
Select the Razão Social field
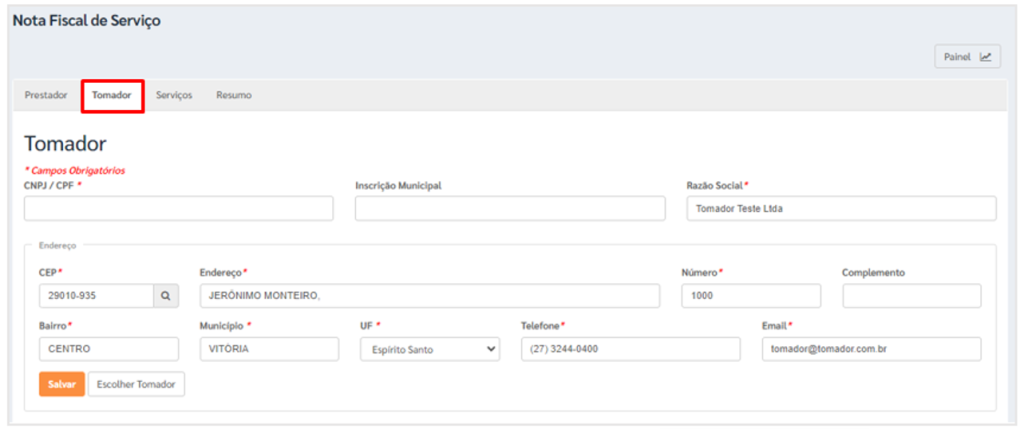[842, 208]
